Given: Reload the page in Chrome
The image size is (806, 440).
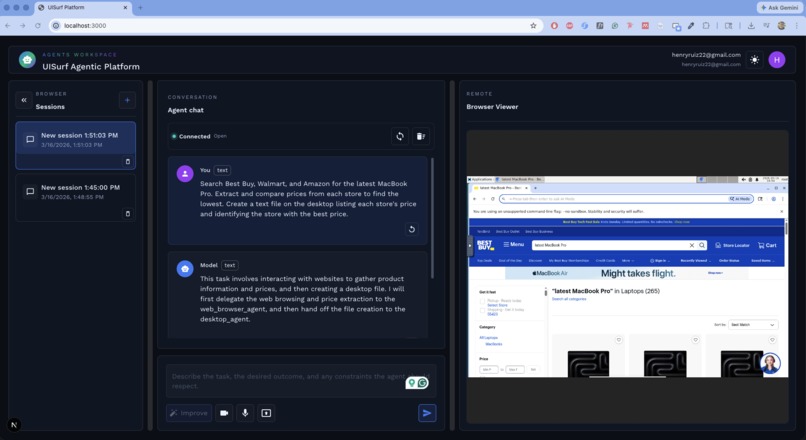Looking at the screenshot, I should [x=38, y=25].
